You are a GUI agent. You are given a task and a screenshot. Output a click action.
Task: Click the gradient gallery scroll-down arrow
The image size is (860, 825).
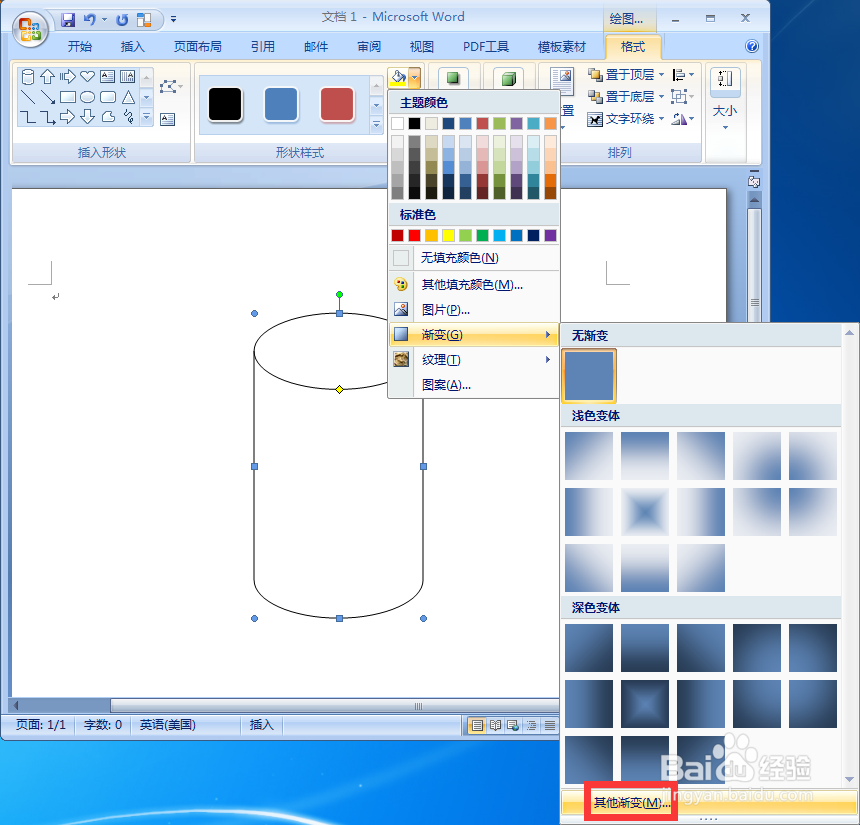point(849,779)
